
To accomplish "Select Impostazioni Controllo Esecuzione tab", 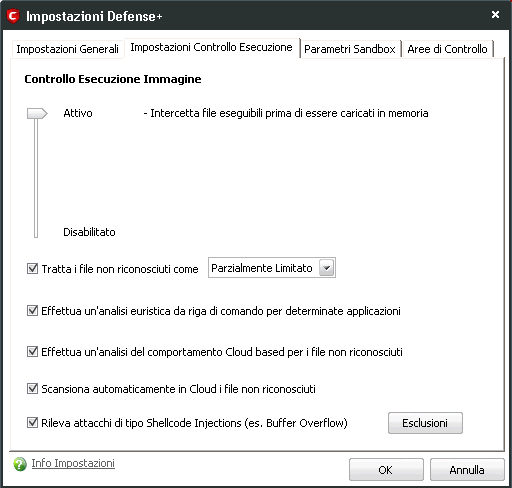I will (x=212, y=47).
